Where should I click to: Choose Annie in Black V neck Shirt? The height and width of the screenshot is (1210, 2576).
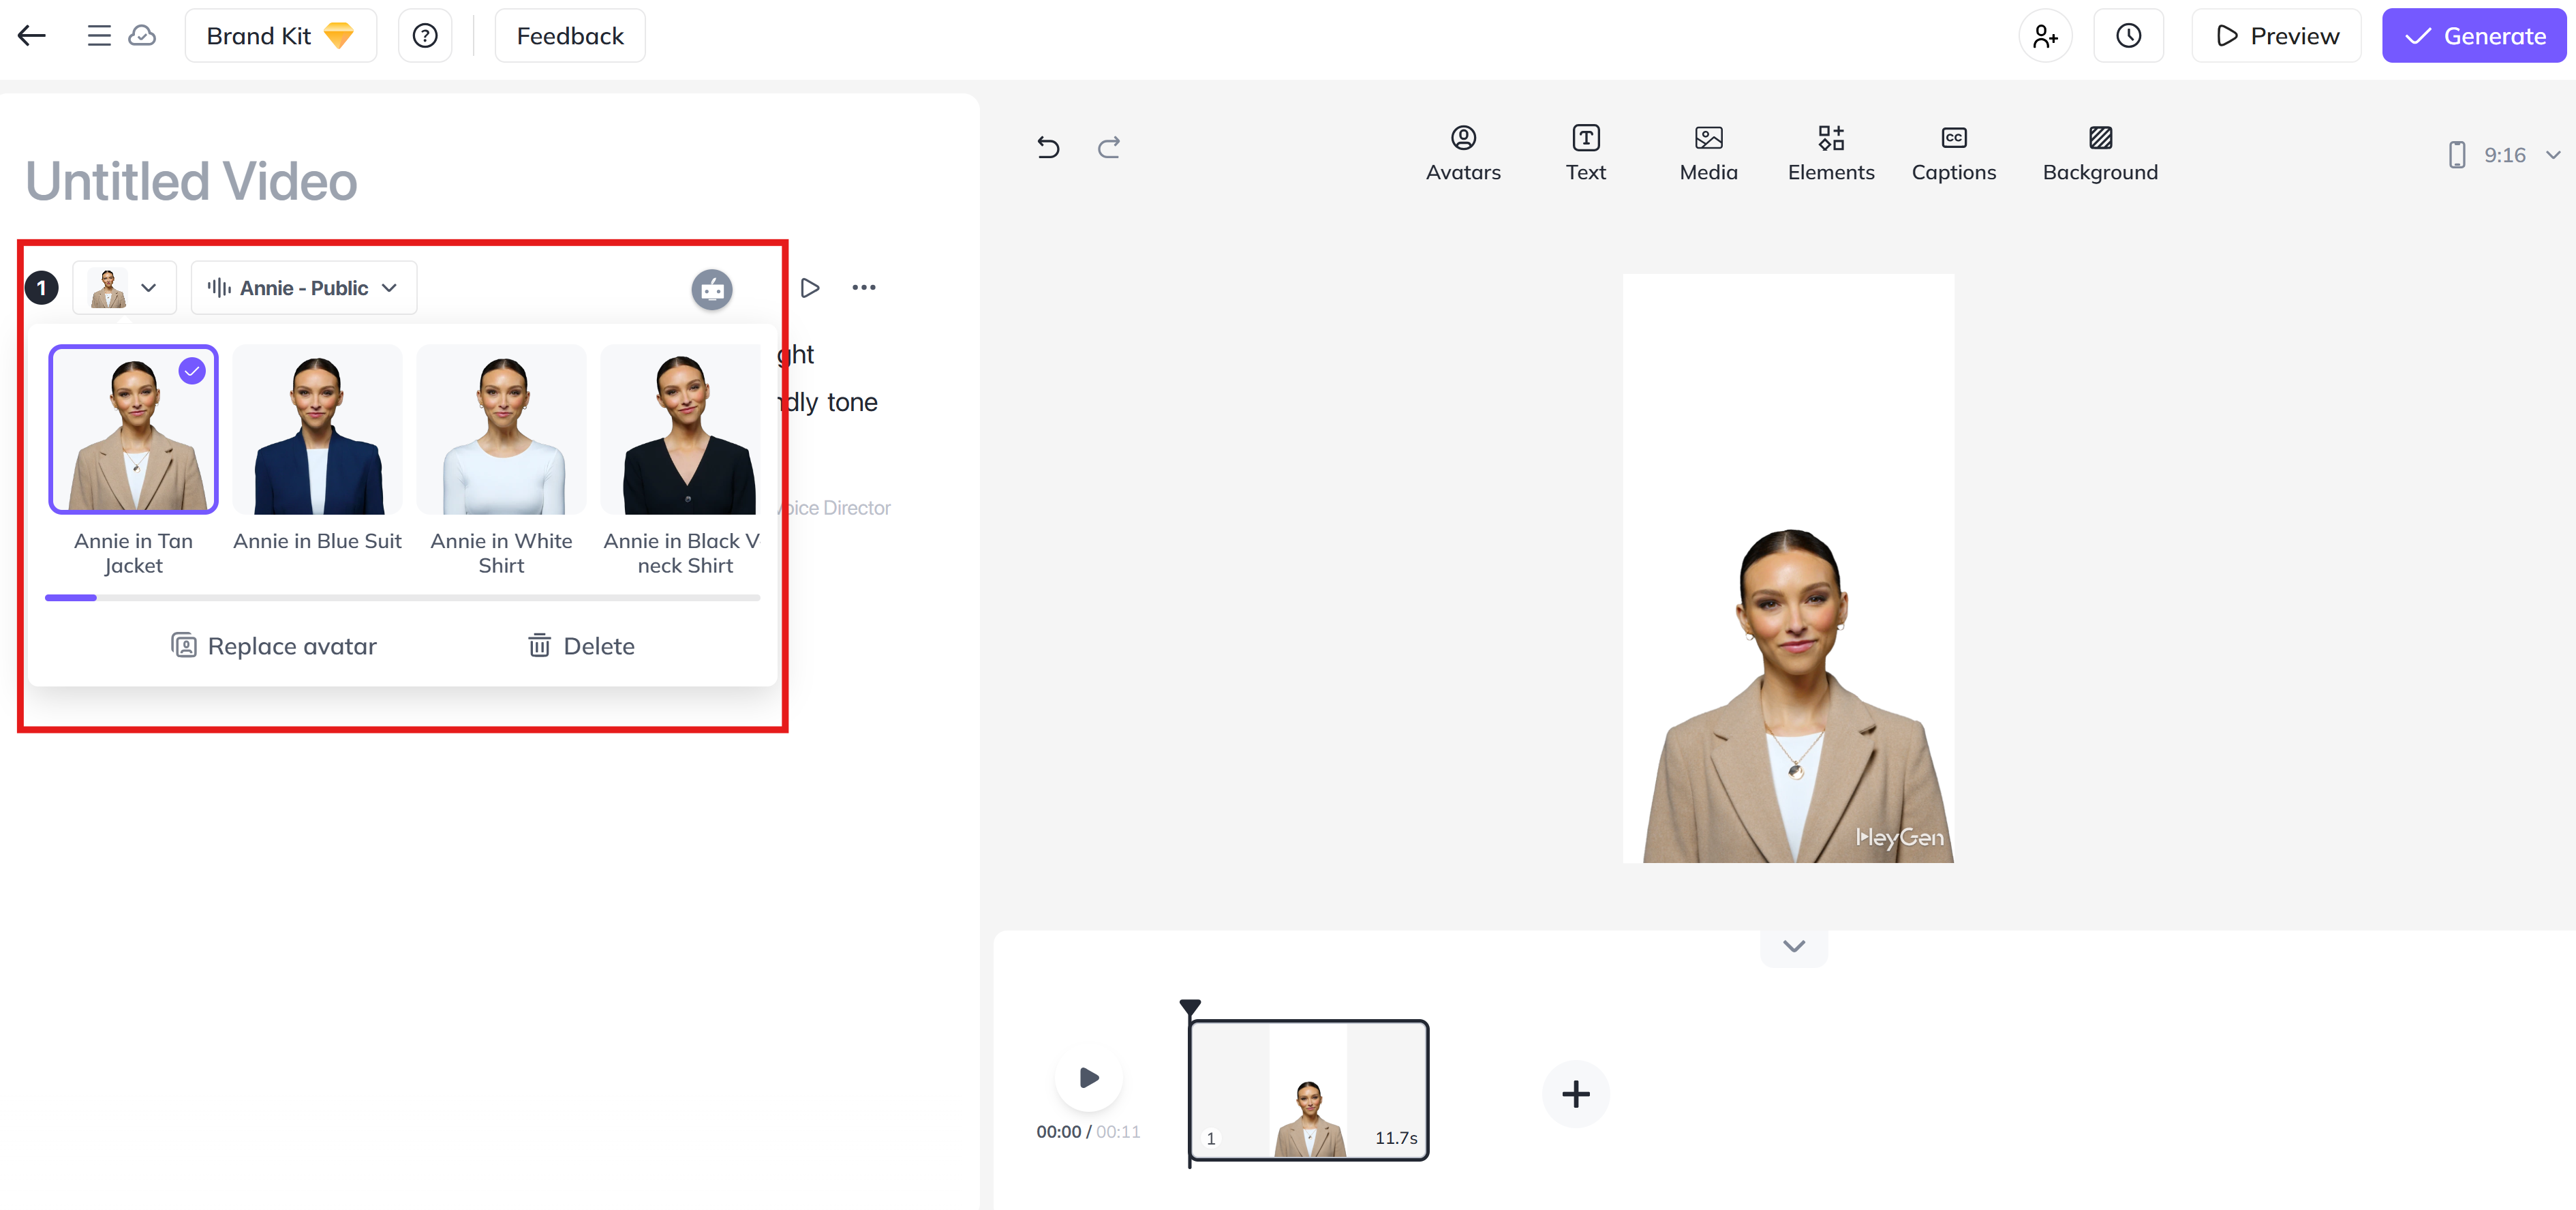click(x=683, y=430)
